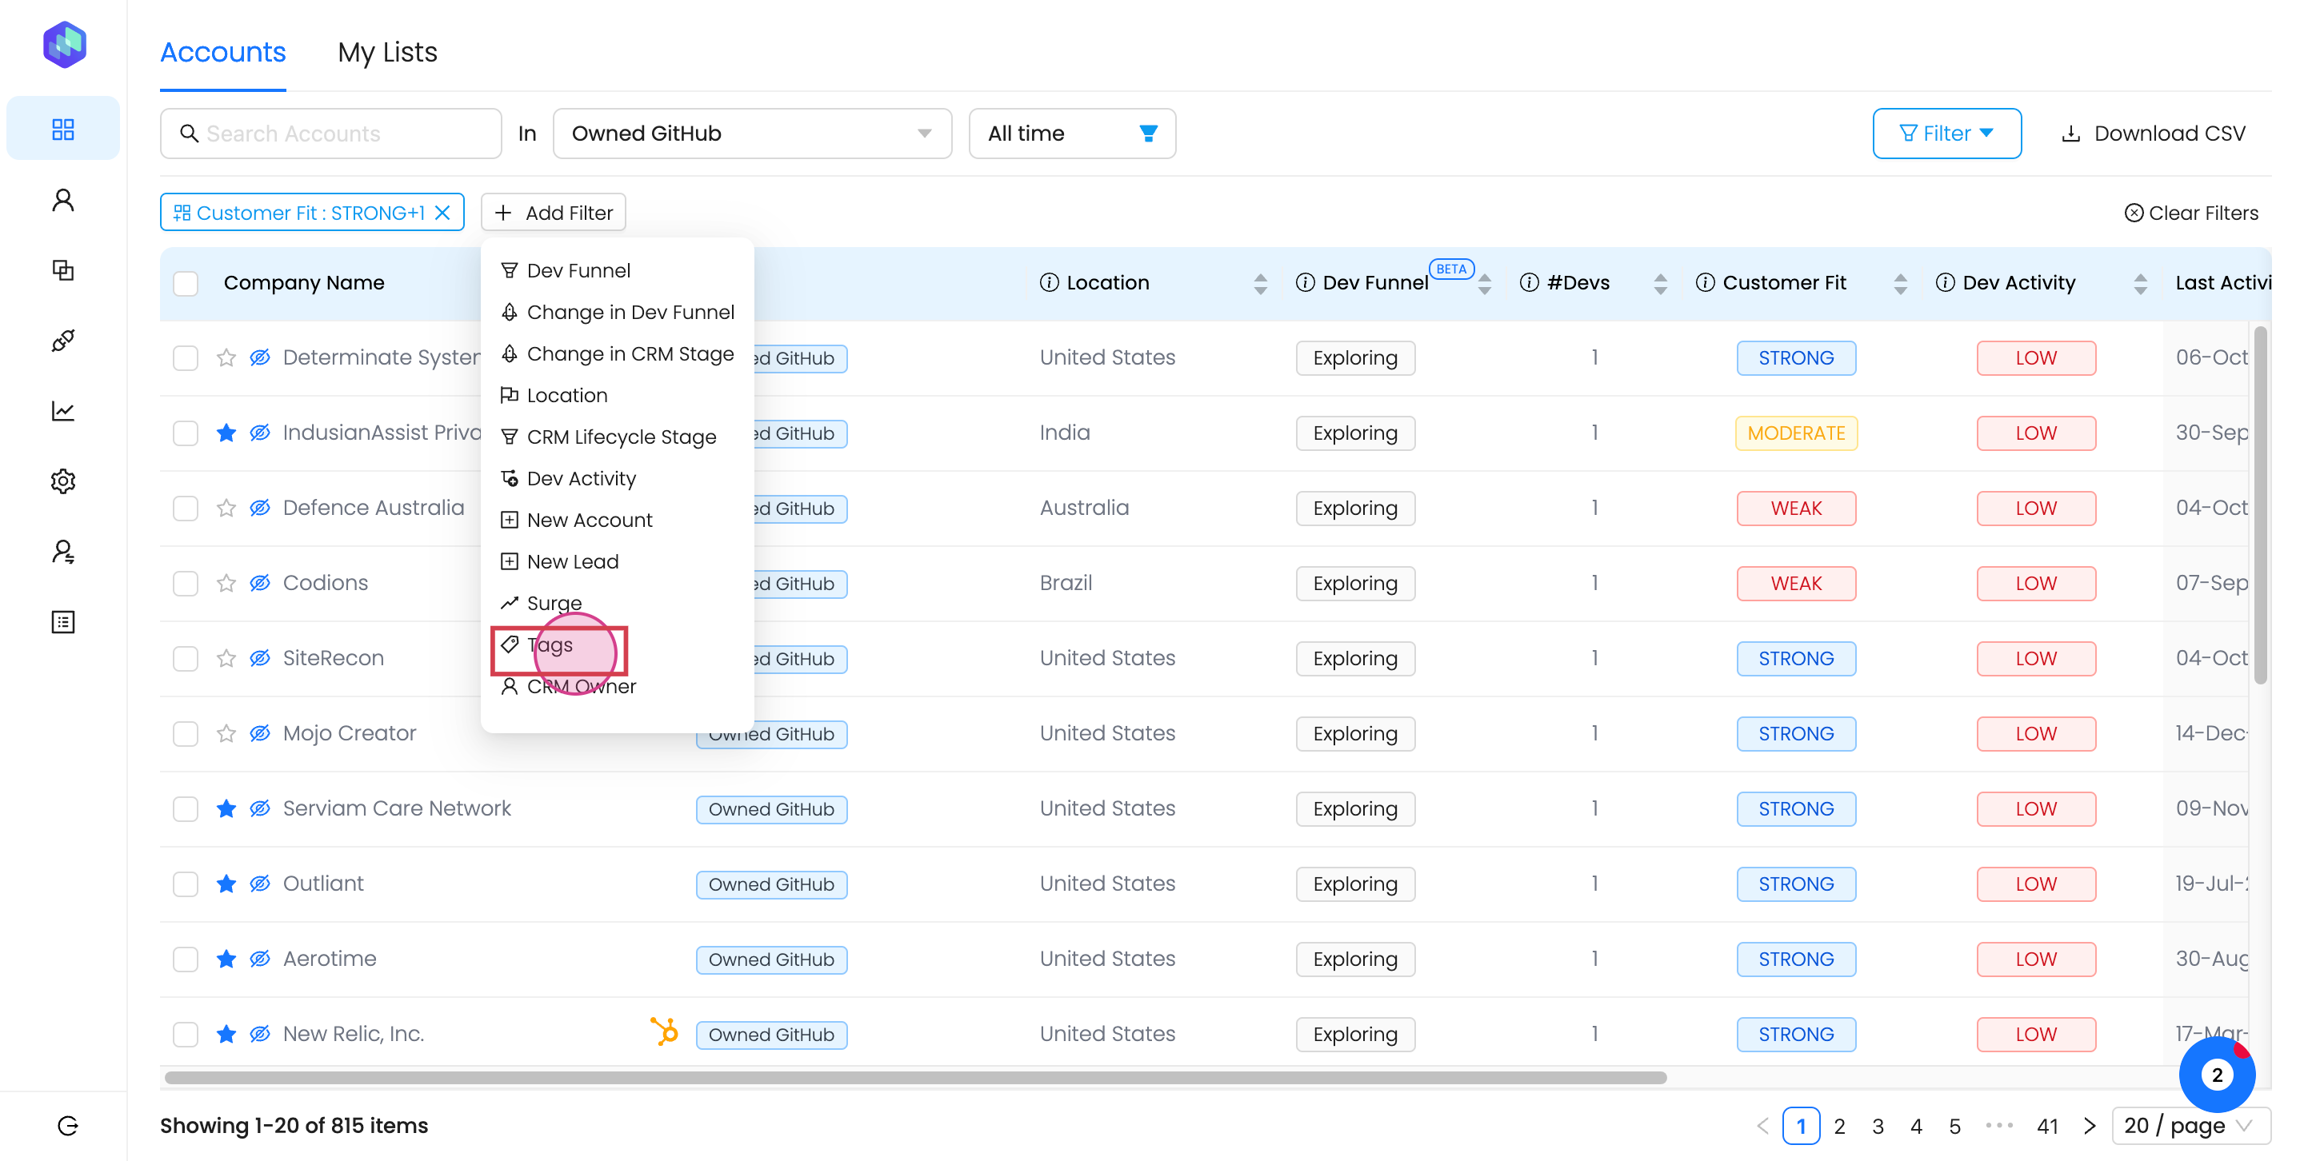
Task: Click Clear Filters link
Action: [x=2191, y=213]
